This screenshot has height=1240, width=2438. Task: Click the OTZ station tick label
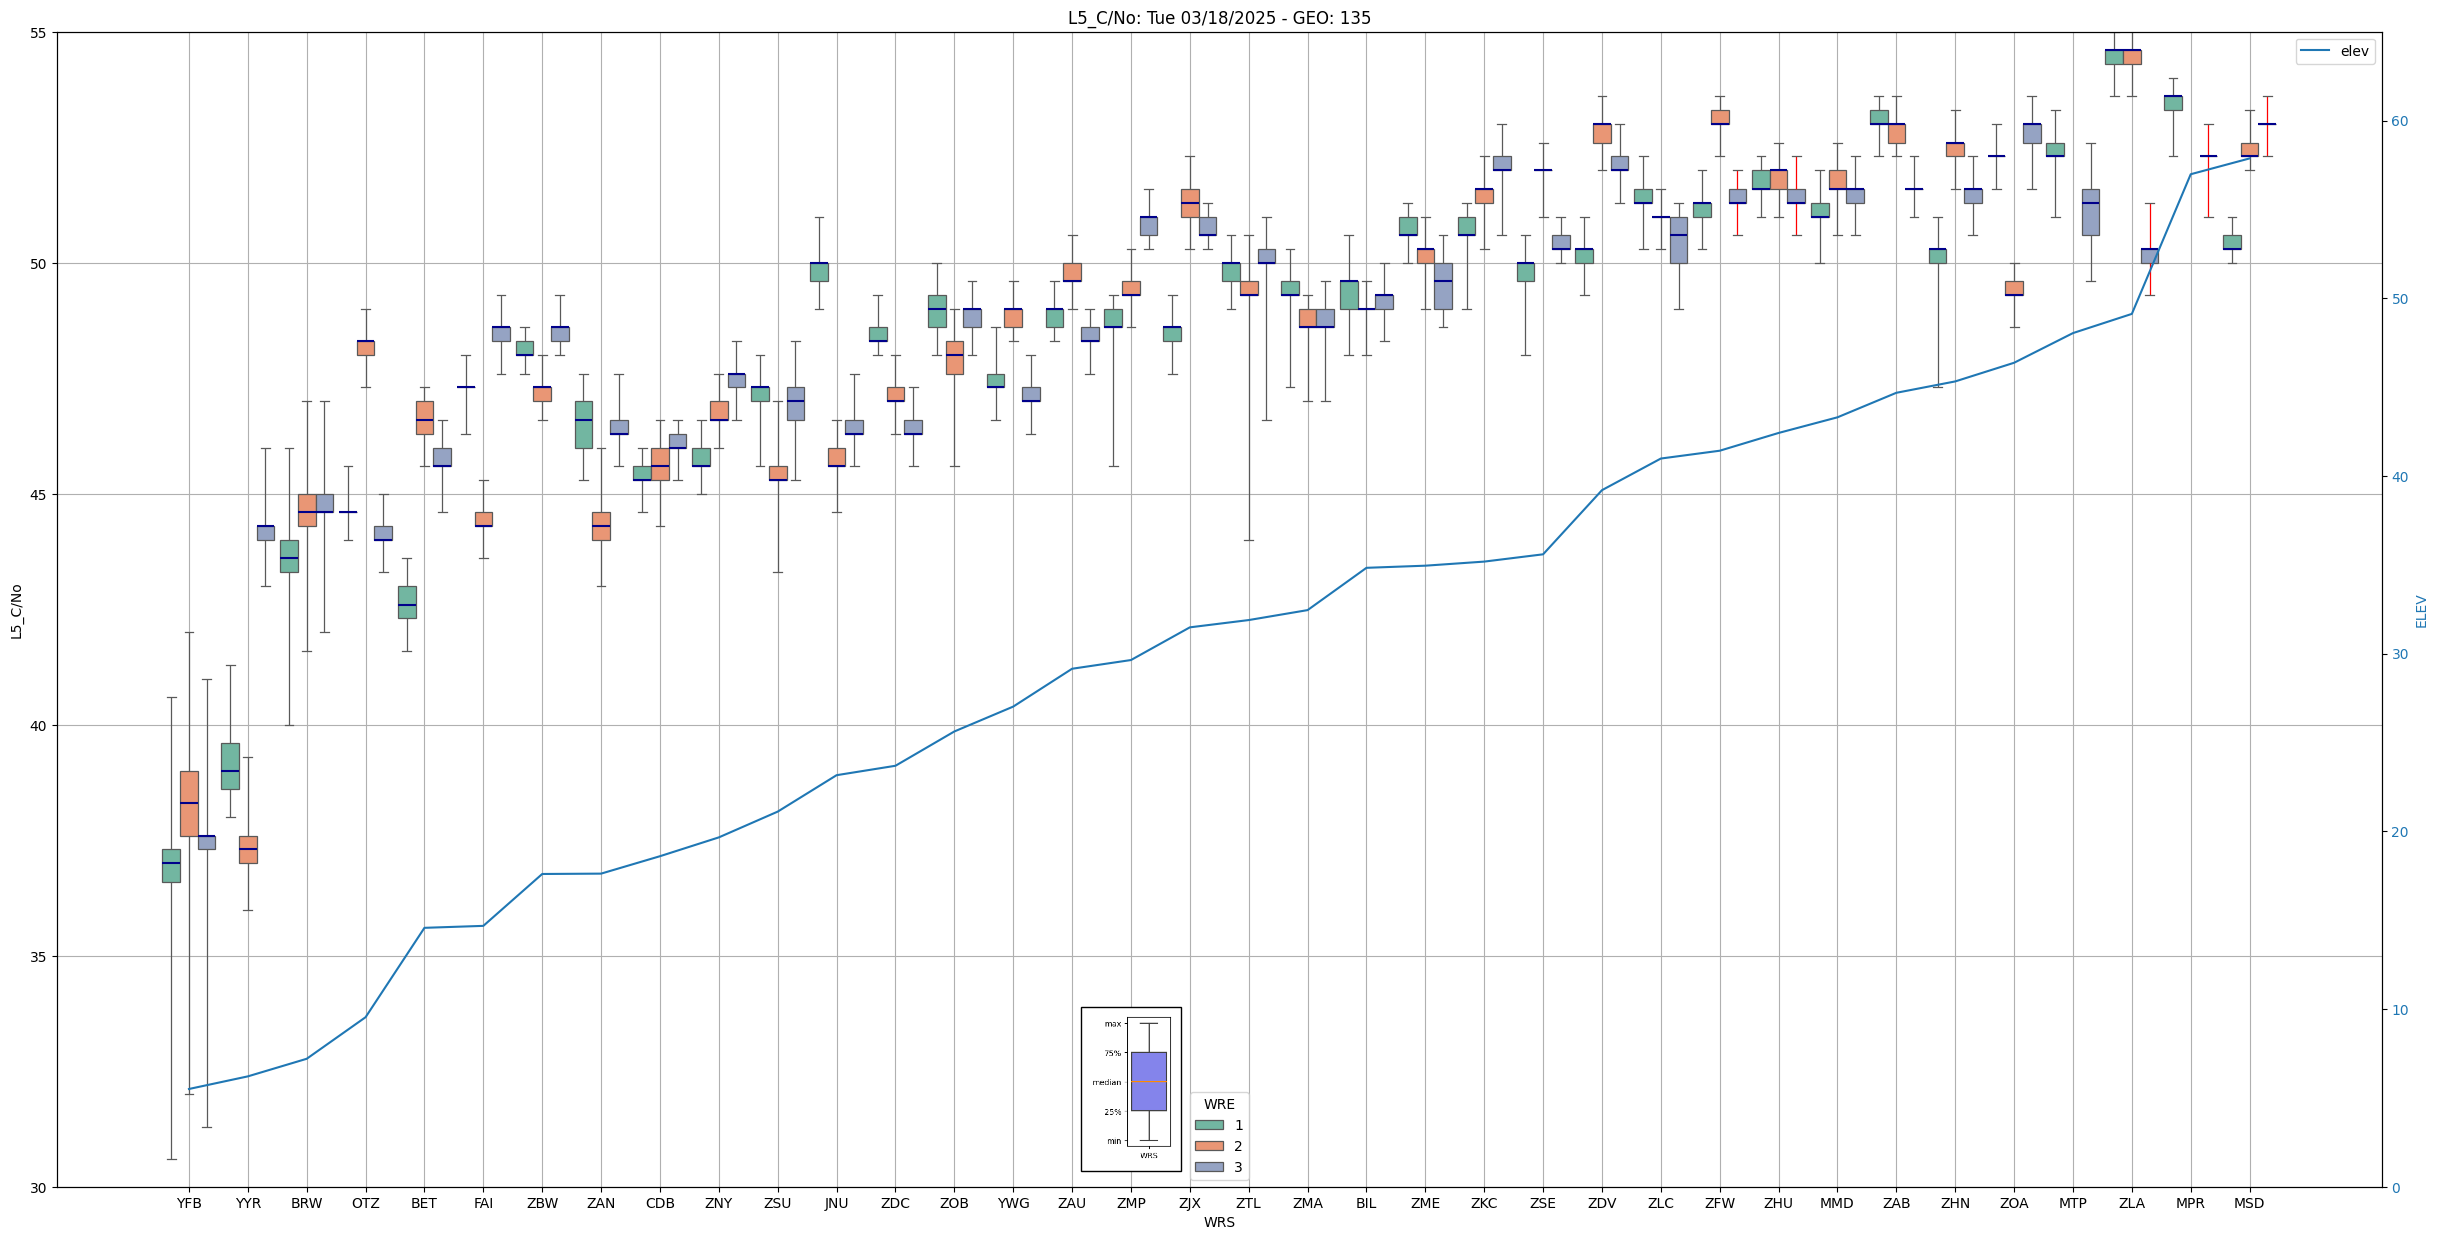tap(365, 1203)
